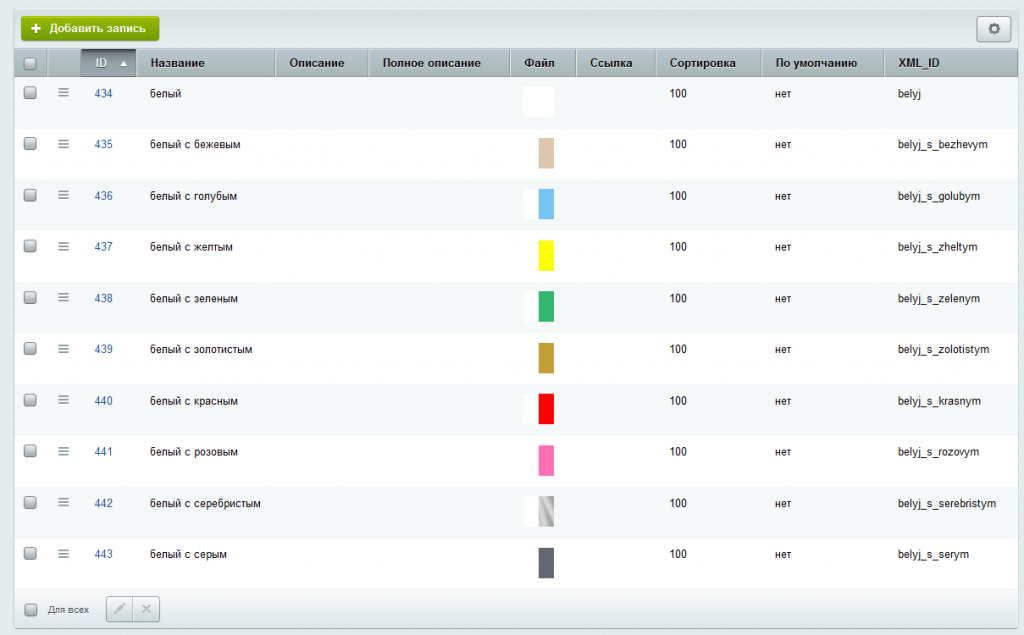Click the Добавить запись button
Screen dimensions: 1024x635
pyautogui.click(x=90, y=29)
